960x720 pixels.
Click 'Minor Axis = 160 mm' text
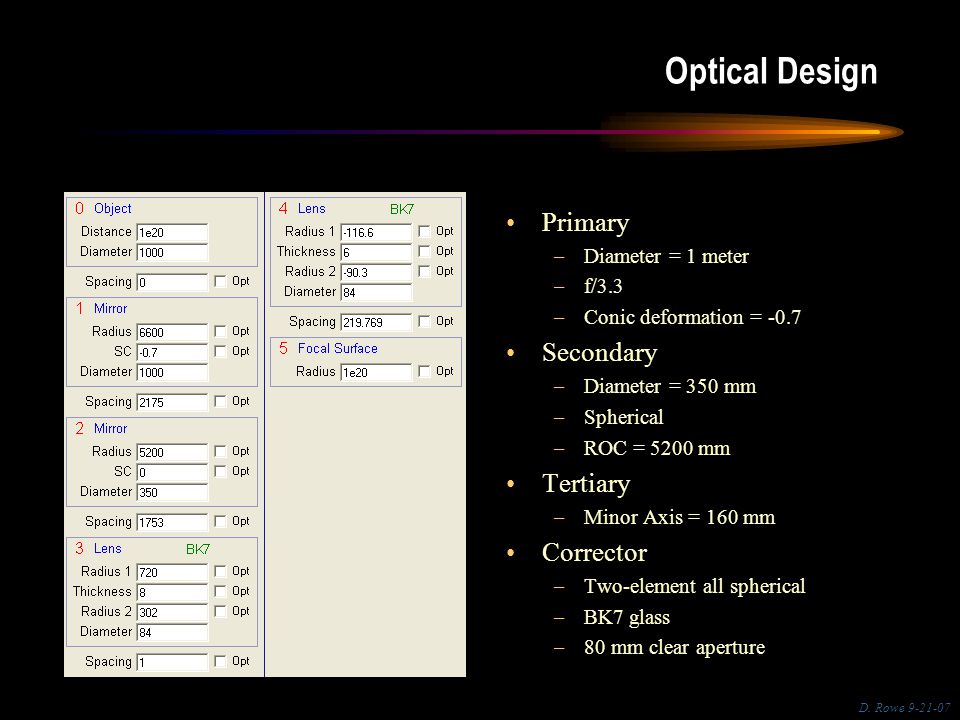[x=680, y=517]
